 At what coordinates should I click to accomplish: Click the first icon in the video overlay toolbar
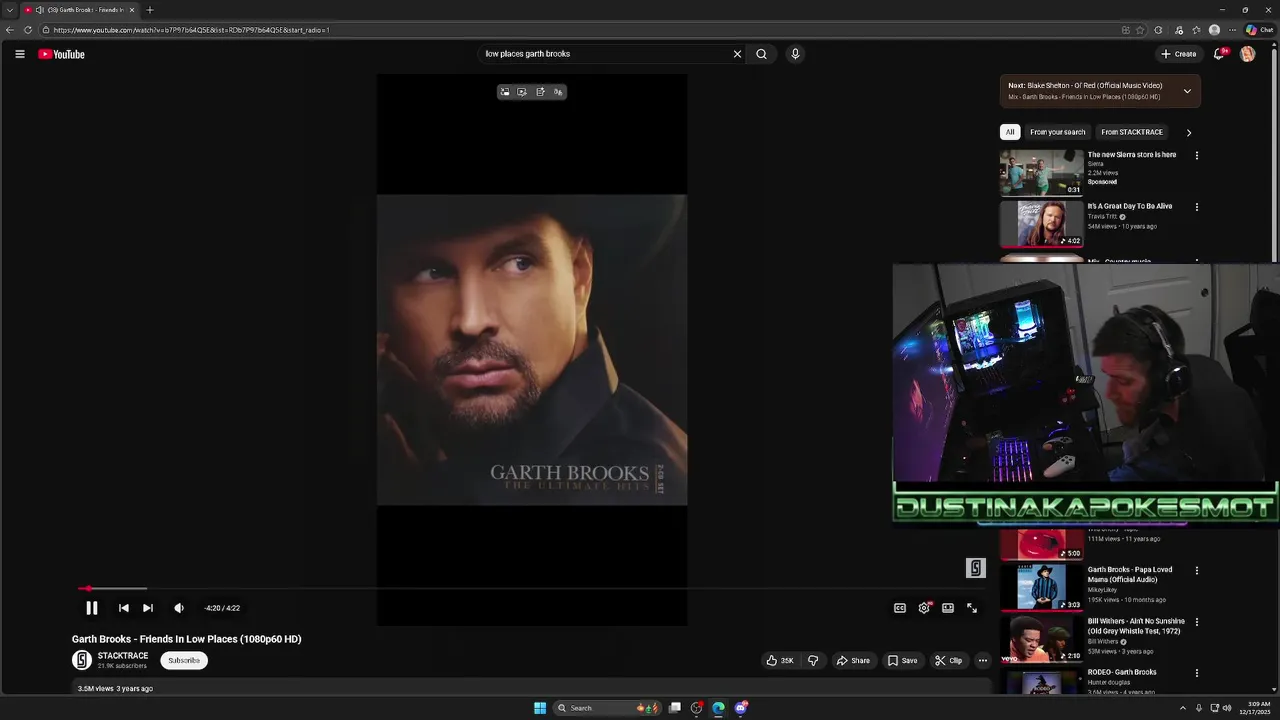coord(505,92)
